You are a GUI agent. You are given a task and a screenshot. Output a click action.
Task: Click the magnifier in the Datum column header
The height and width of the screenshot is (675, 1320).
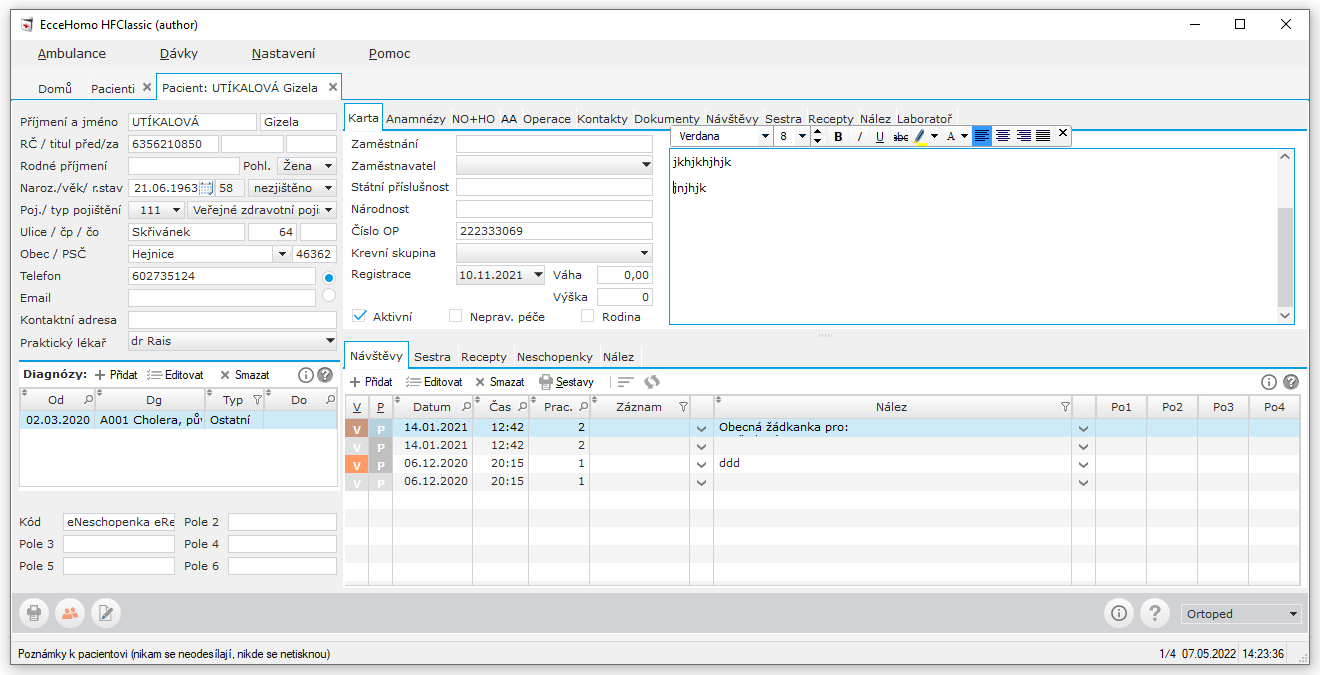(465, 407)
